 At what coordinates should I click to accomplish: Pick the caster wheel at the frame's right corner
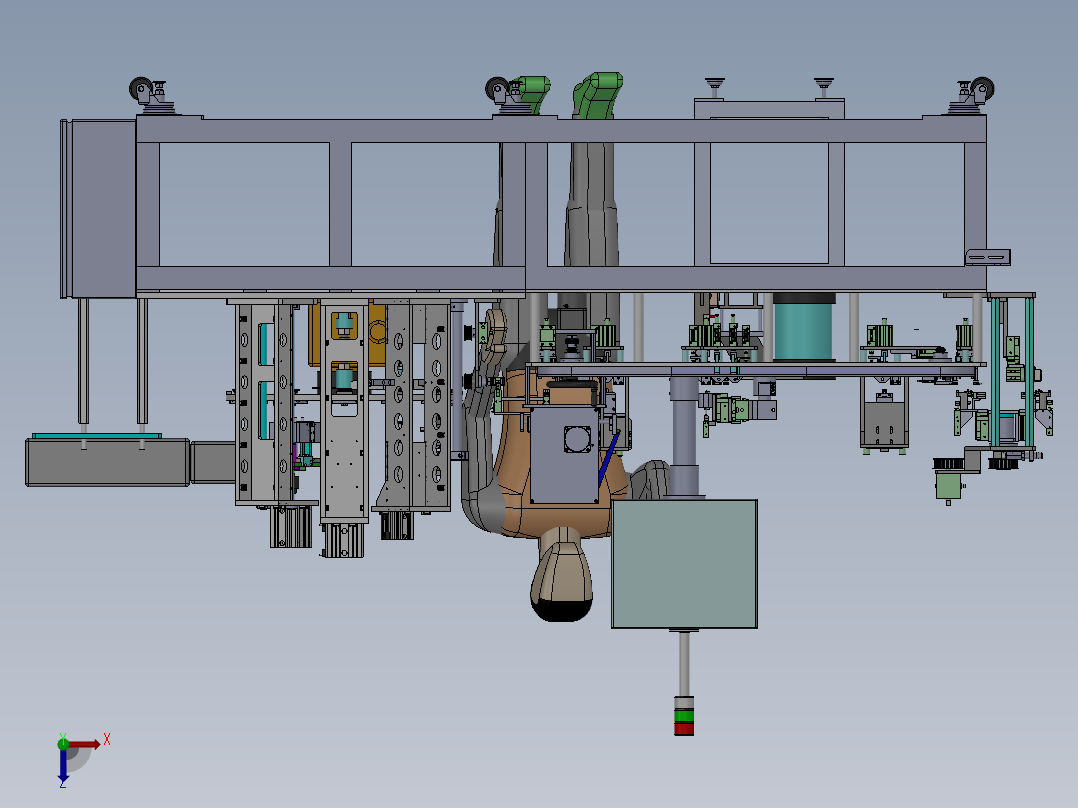[982, 89]
